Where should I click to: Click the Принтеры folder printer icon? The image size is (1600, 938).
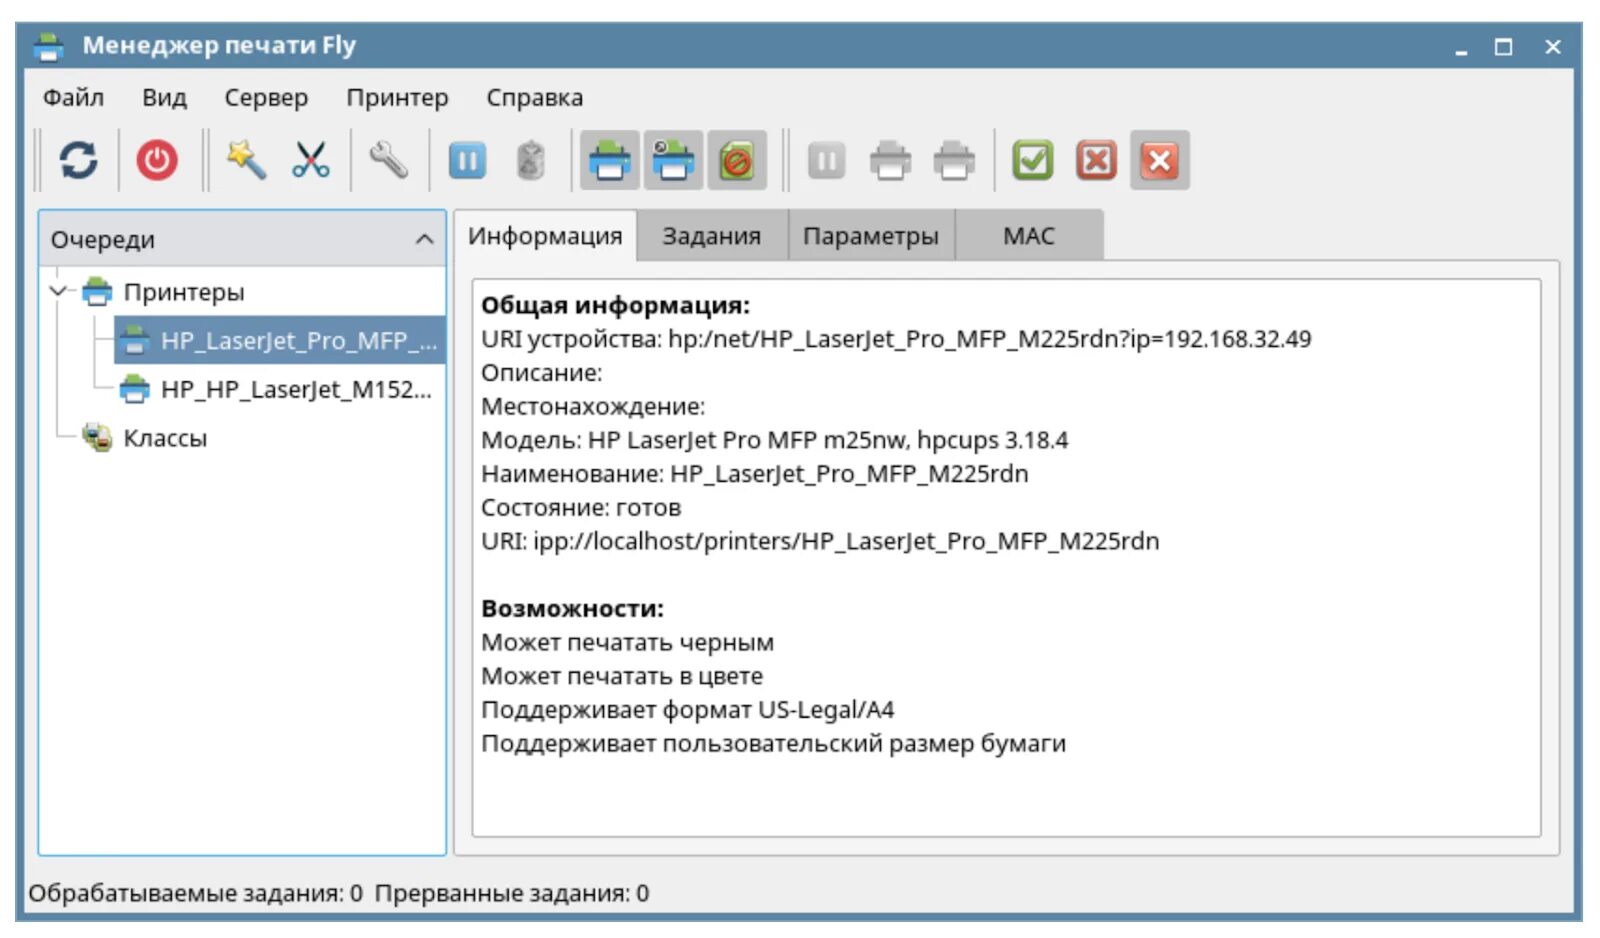click(97, 291)
